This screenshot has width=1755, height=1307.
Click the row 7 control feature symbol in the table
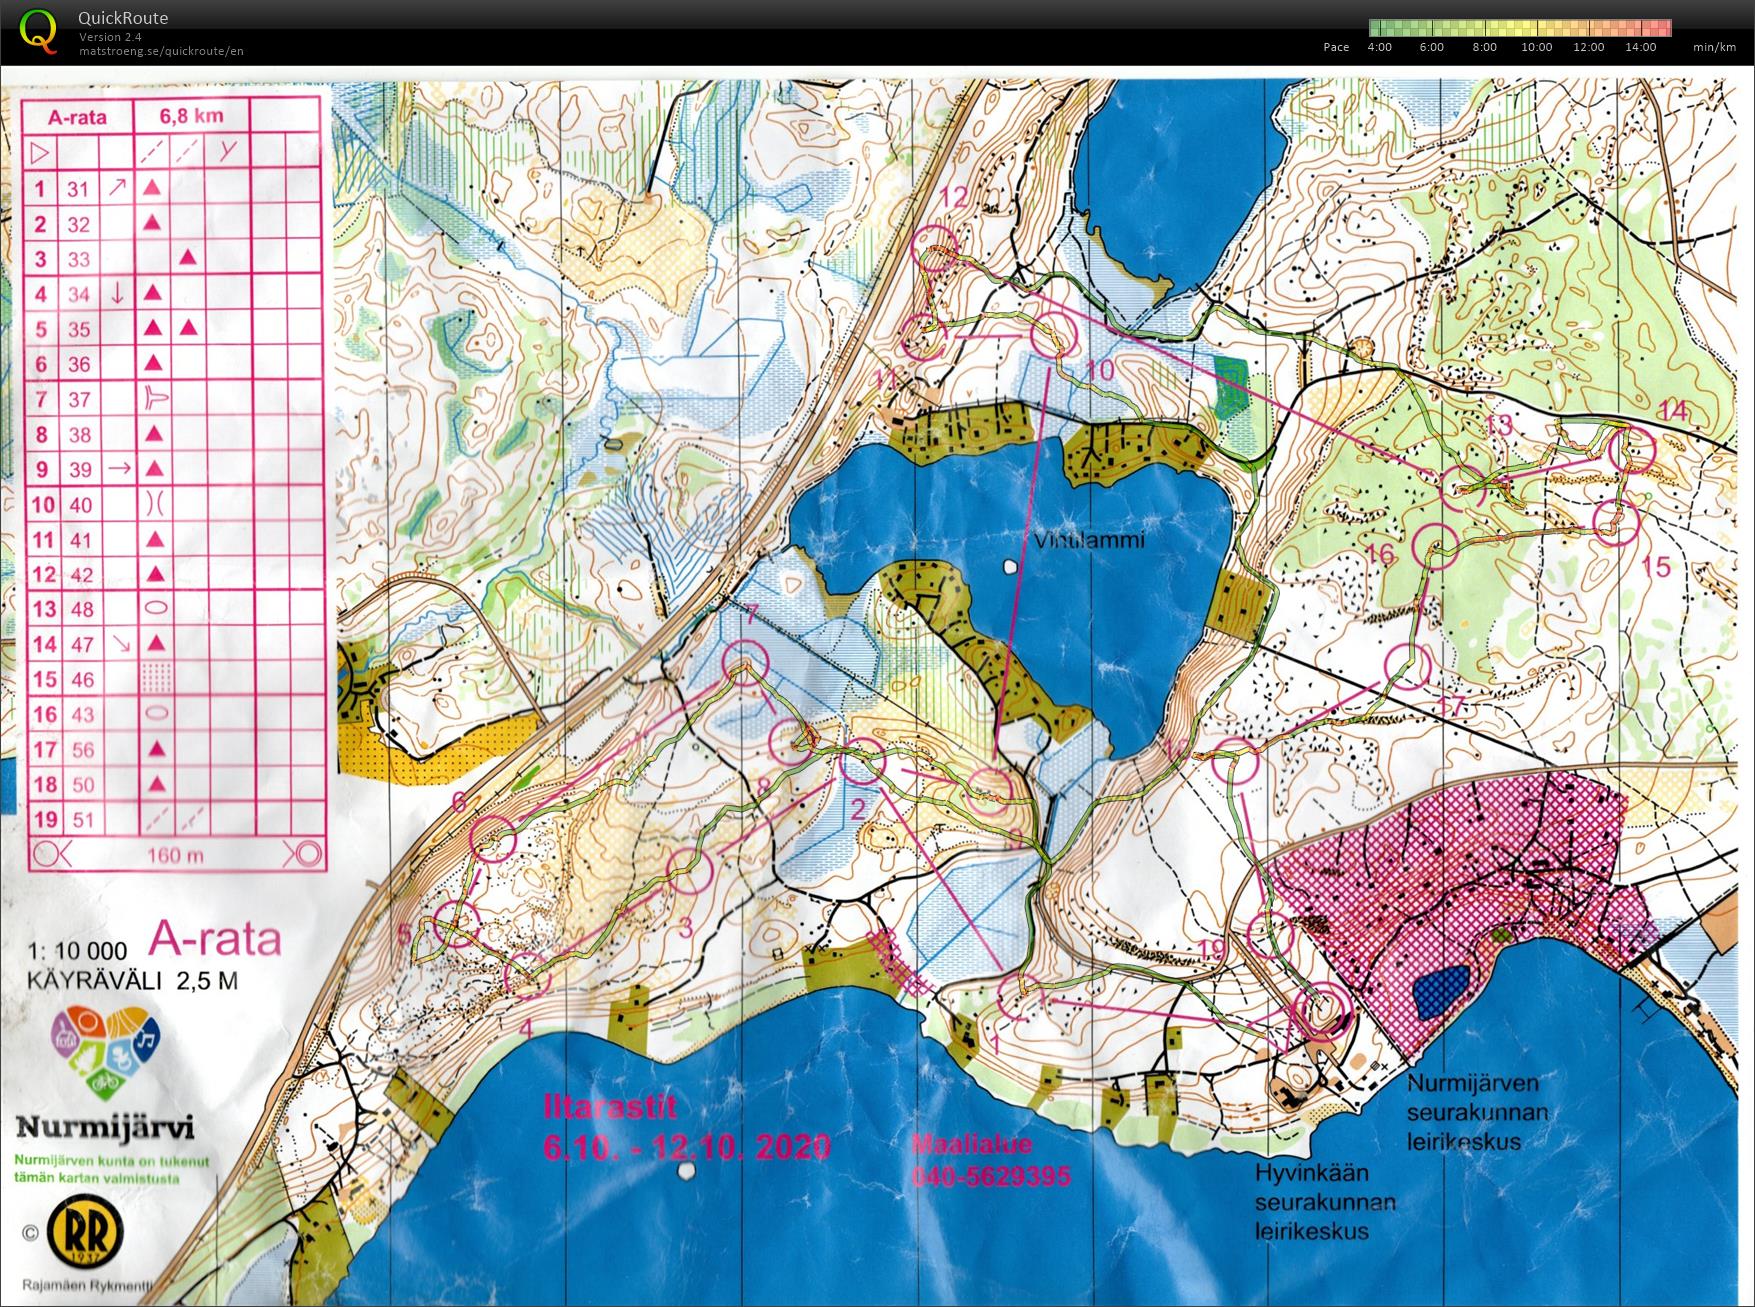(154, 398)
